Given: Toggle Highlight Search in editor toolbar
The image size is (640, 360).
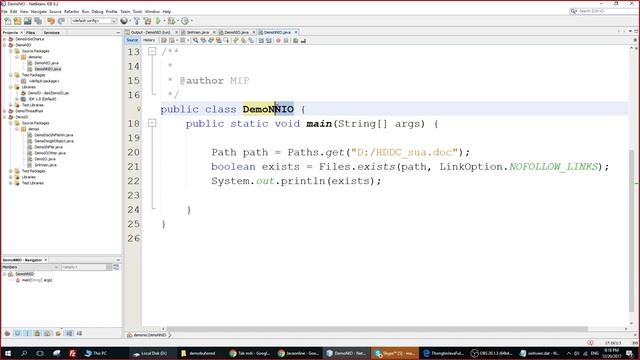Looking at the screenshot, I should point(218,40).
